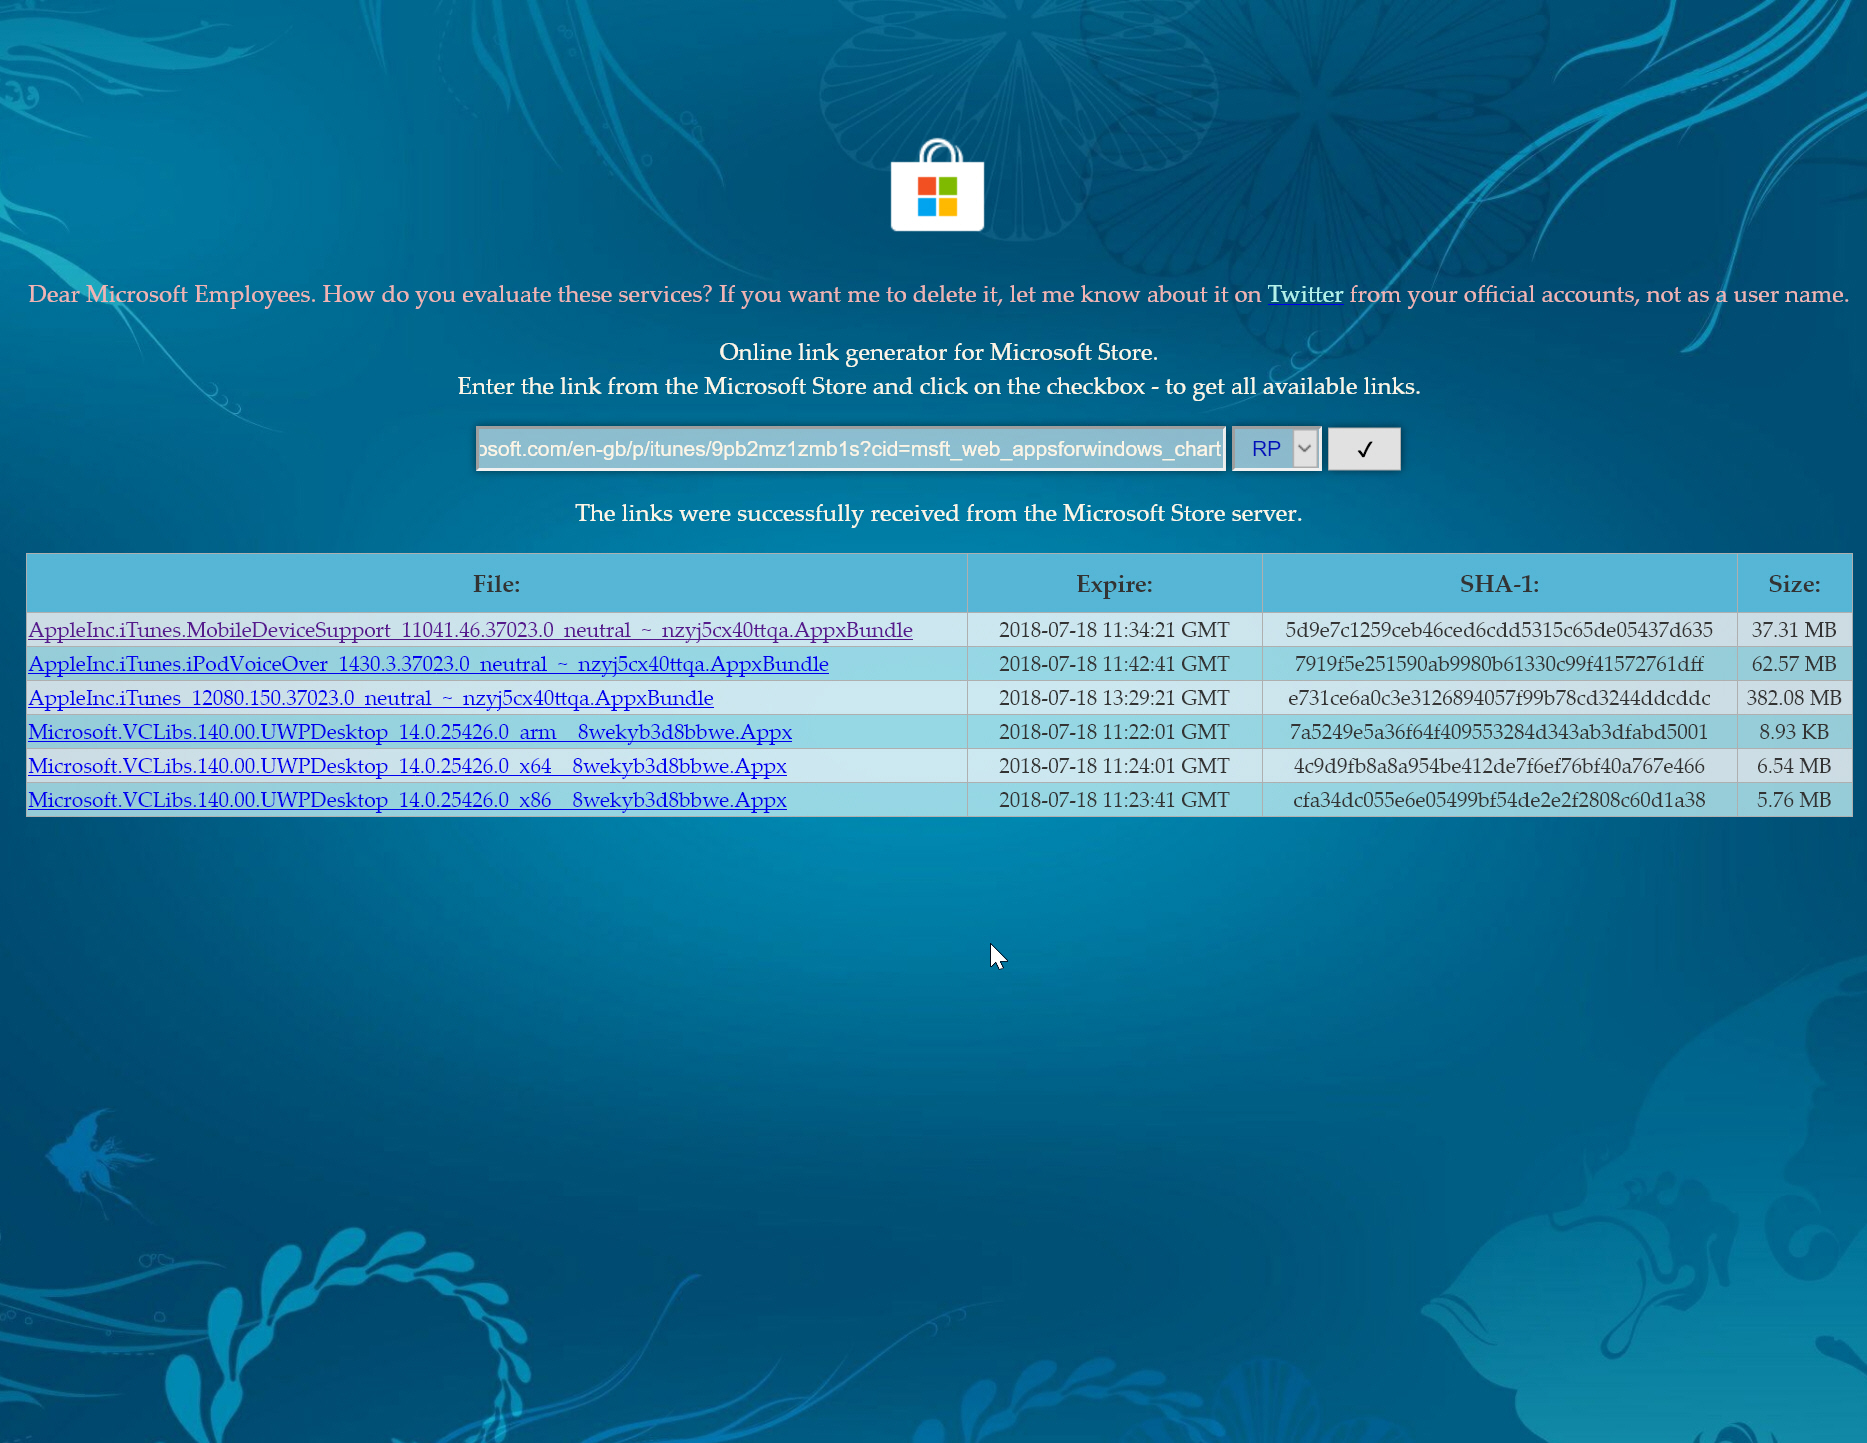Open the Twitter link in the notice
This screenshot has width=1867, height=1443.
coord(1305,294)
